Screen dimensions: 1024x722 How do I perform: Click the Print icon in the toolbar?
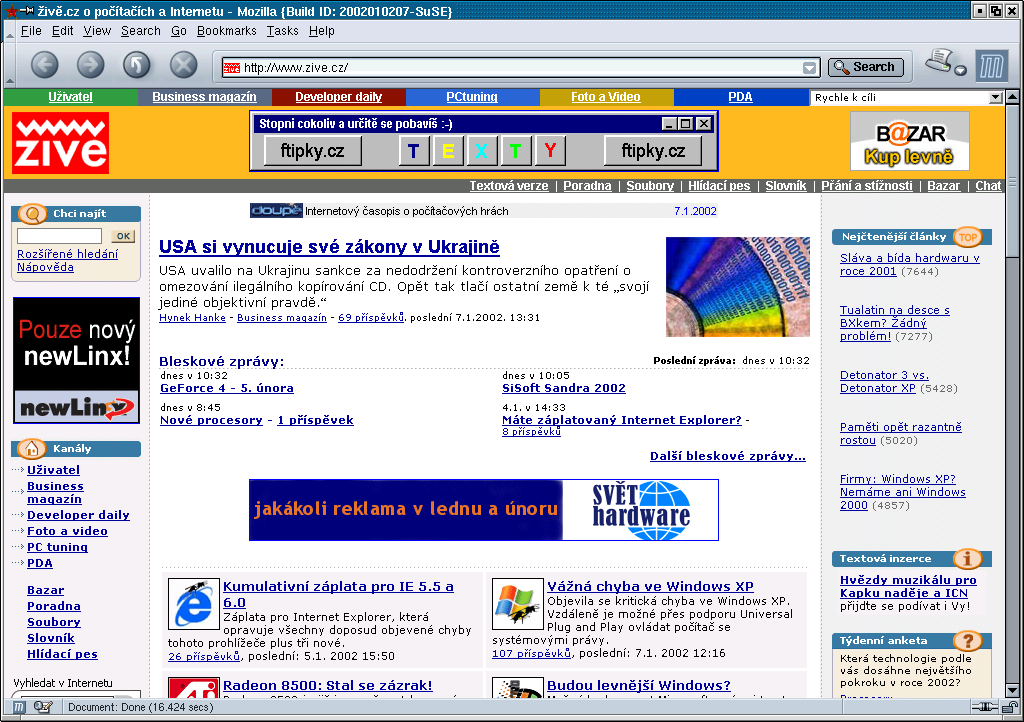pos(938,62)
